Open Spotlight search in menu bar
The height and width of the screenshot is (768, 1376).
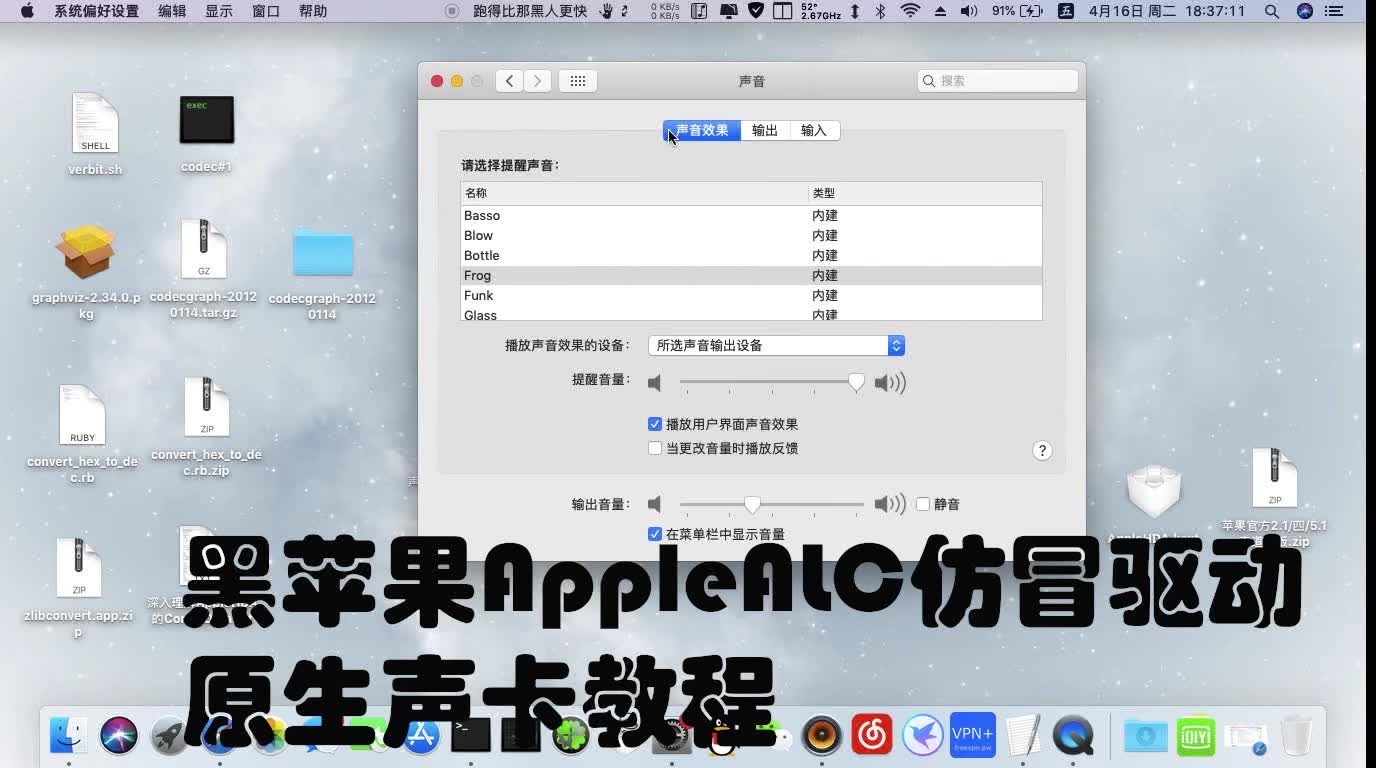(1272, 11)
